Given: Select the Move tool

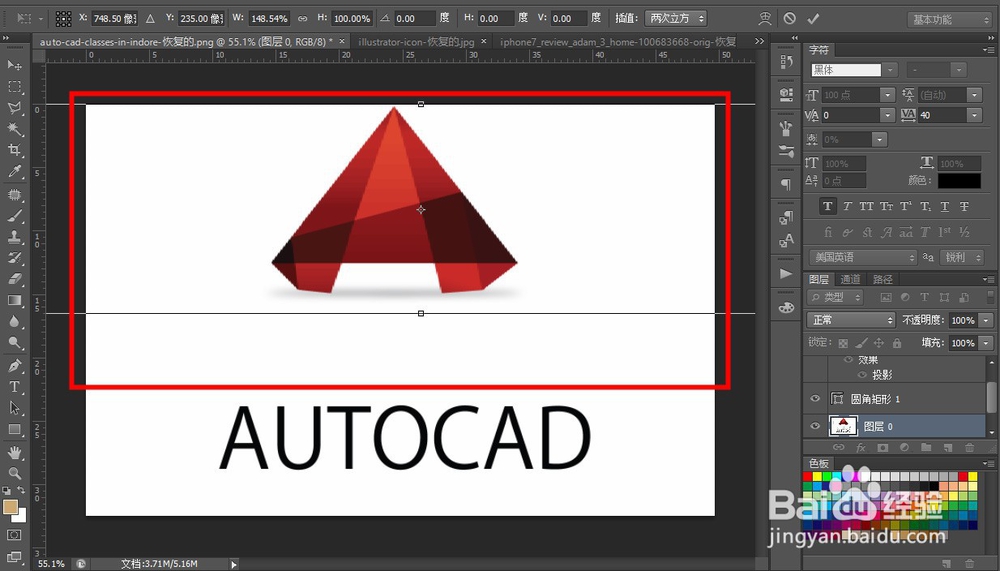Looking at the screenshot, I should 14,65.
